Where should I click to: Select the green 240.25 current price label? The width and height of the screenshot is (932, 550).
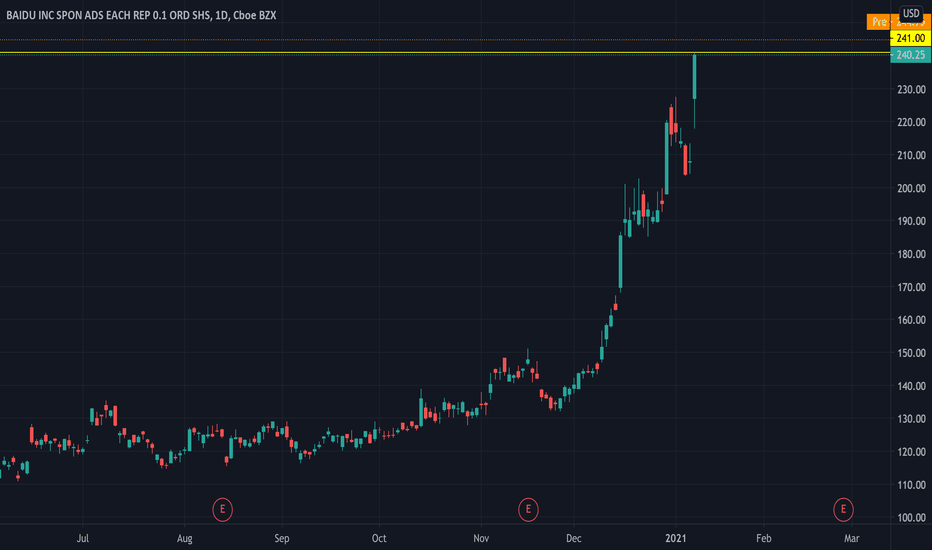(910, 55)
